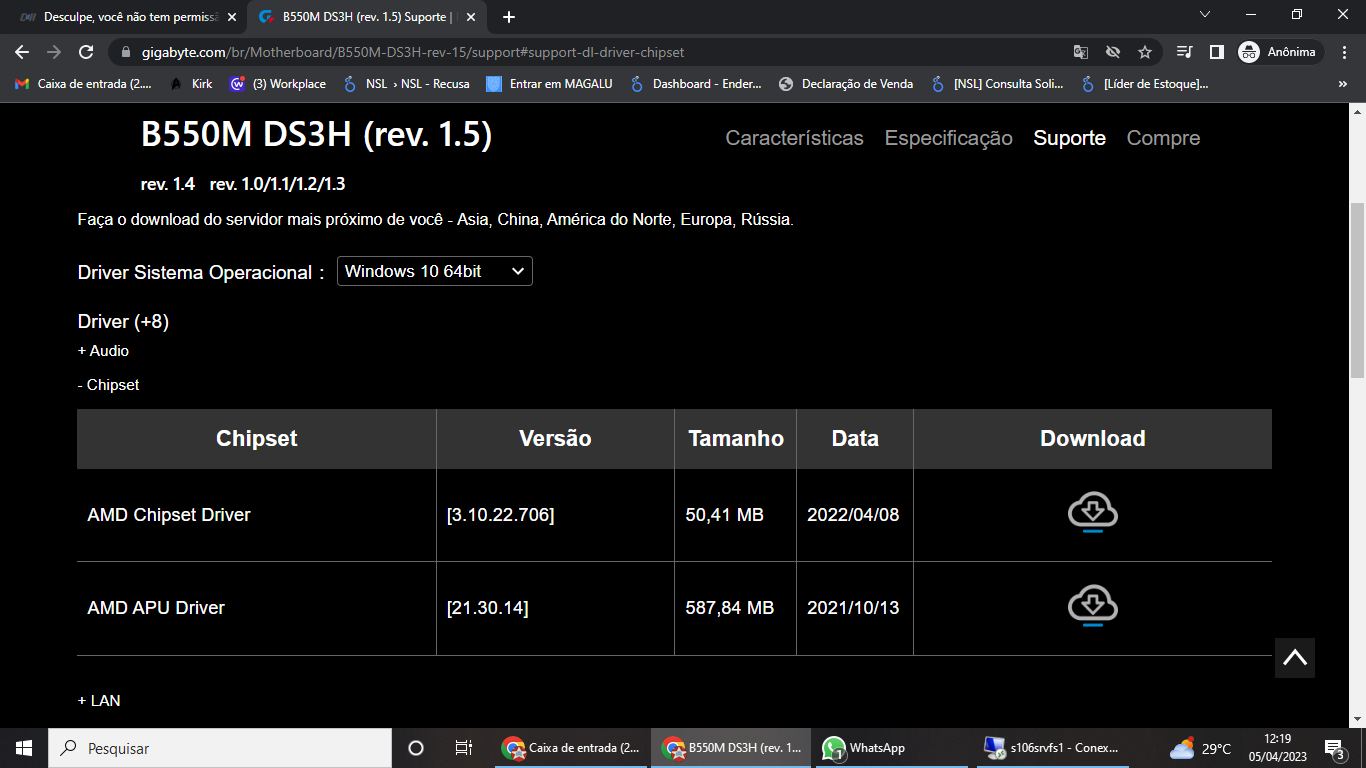
Task: Open Cortana circle on taskbar
Action: (416, 748)
